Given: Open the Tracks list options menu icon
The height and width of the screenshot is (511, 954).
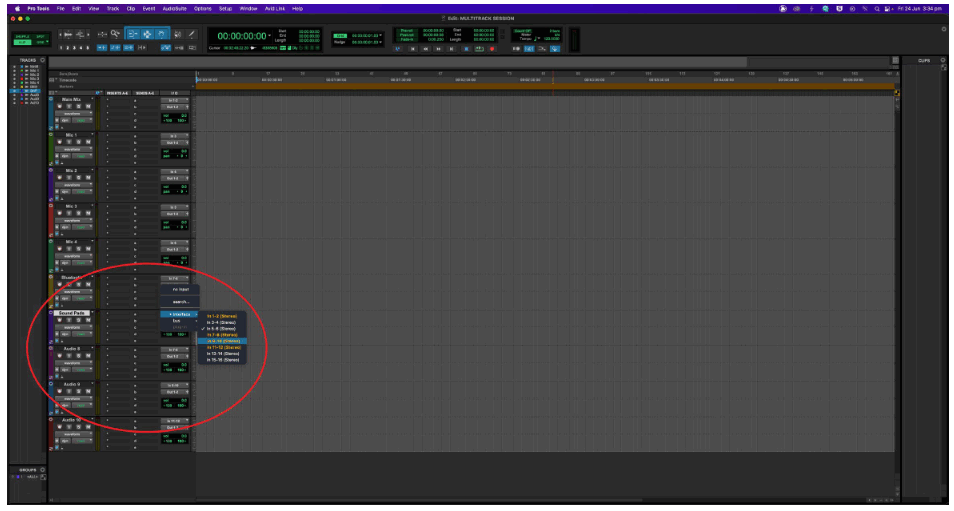Looking at the screenshot, I should (42, 60).
